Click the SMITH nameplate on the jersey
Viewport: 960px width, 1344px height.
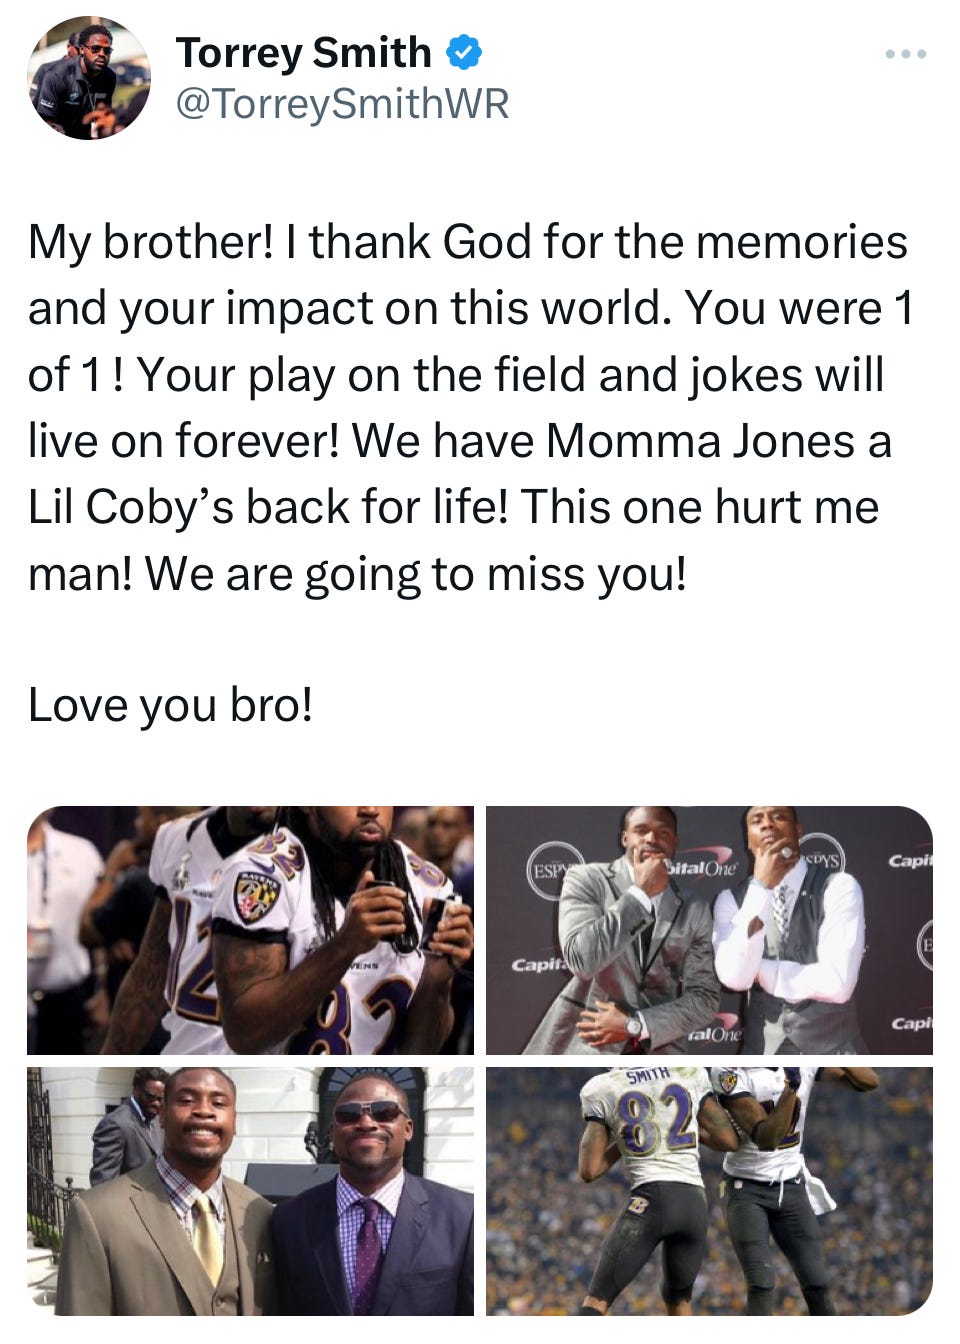tap(647, 1076)
